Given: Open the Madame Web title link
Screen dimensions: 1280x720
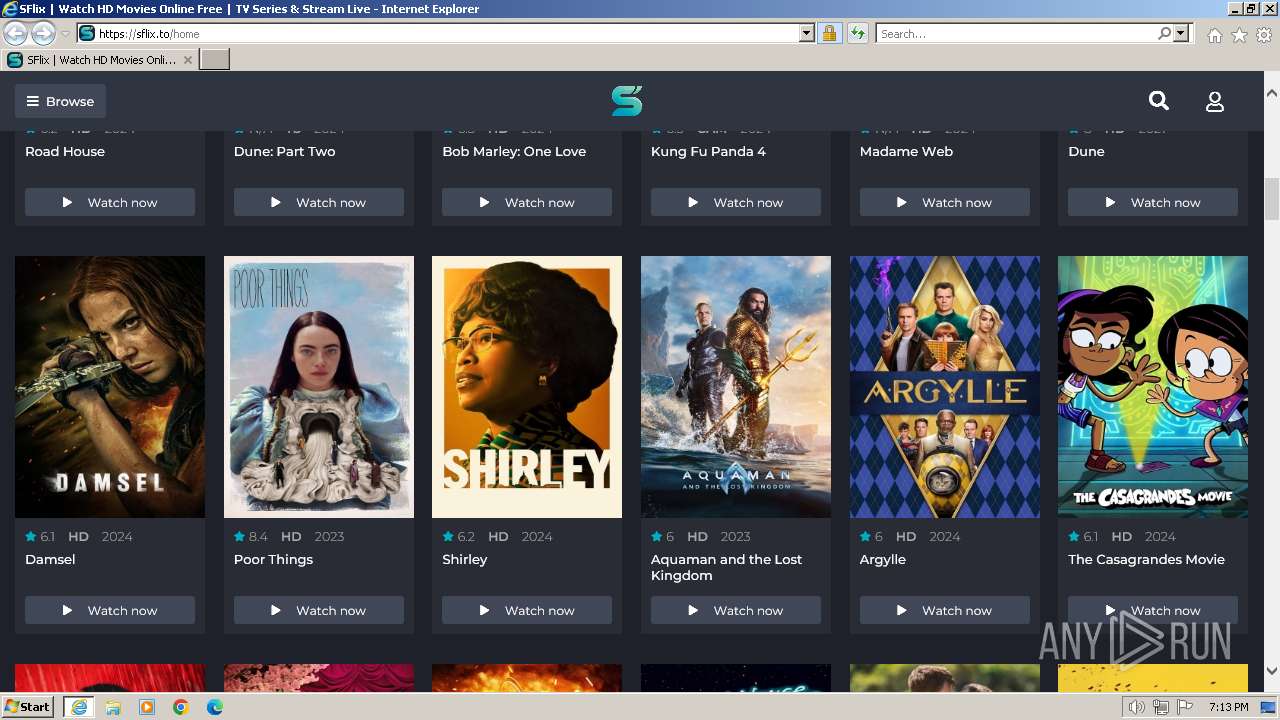Looking at the screenshot, I should tap(906, 152).
